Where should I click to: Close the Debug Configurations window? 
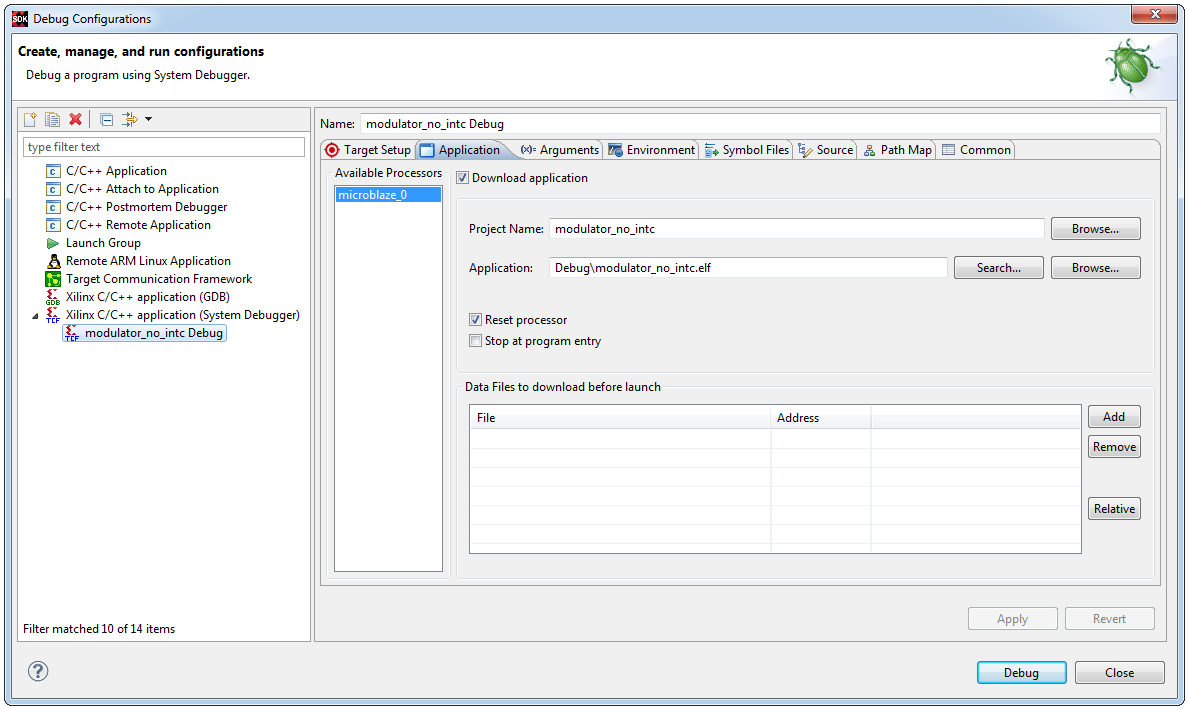tap(1155, 14)
